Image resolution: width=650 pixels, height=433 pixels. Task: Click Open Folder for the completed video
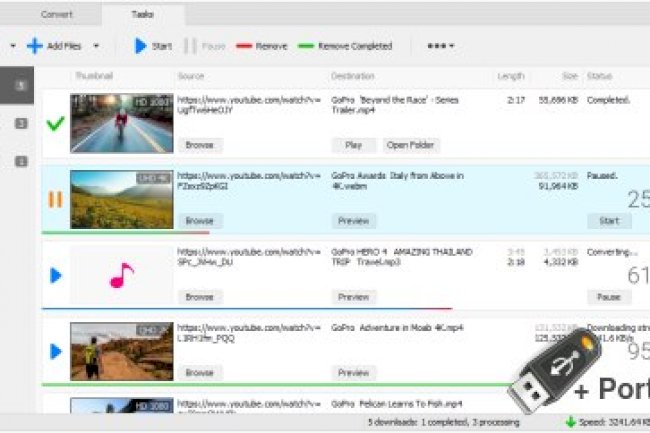[x=410, y=145]
